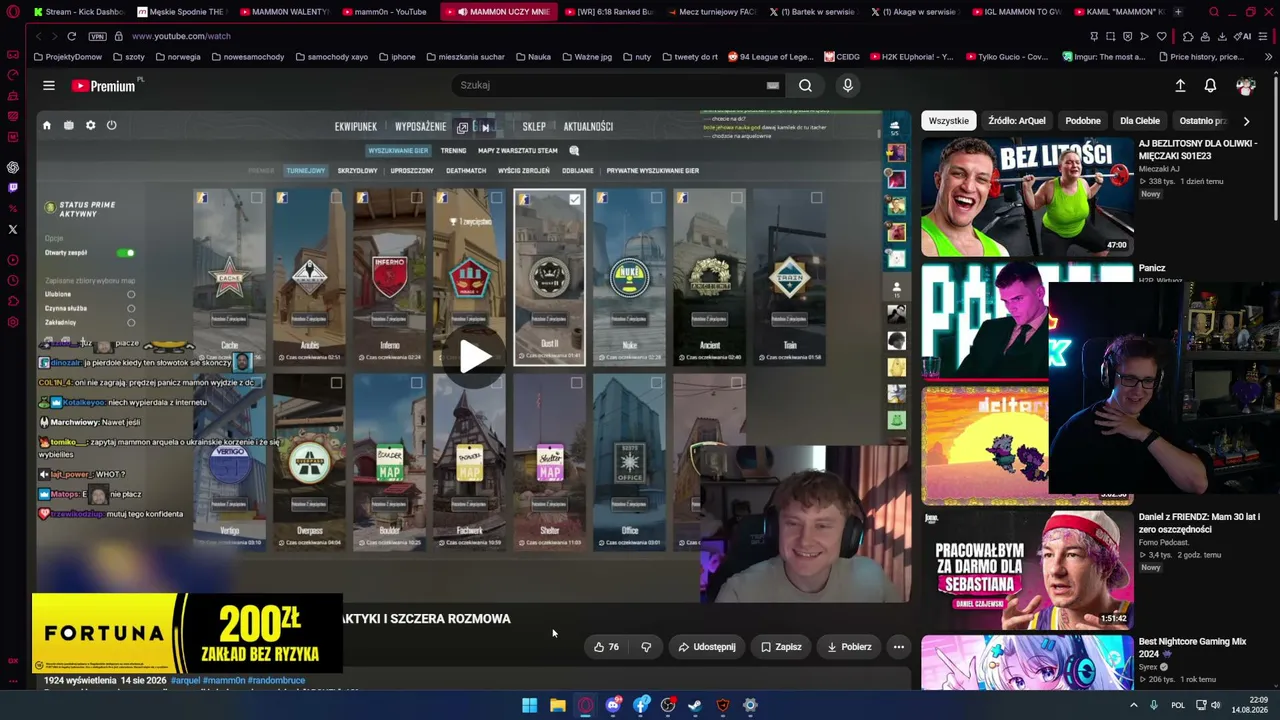Screen dimensions: 1280x720
Task: Open the video's more actions menu
Action: click(898, 647)
